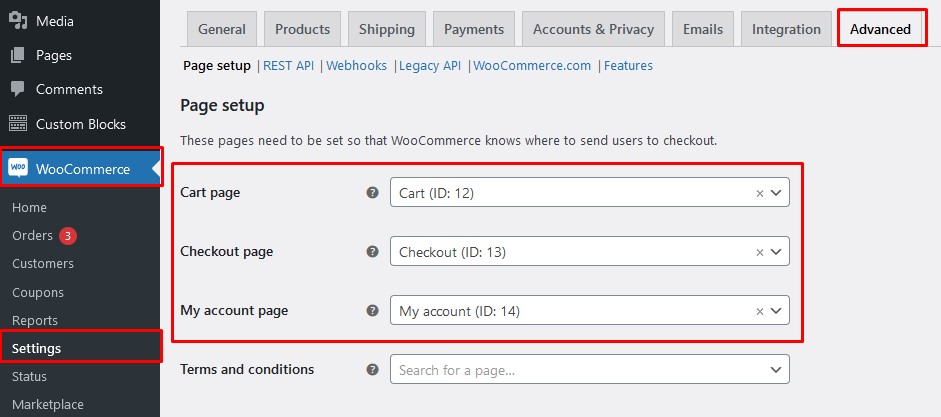The height and width of the screenshot is (417, 941).
Task: Clear the Checkout page selection
Action: pos(759,252)
